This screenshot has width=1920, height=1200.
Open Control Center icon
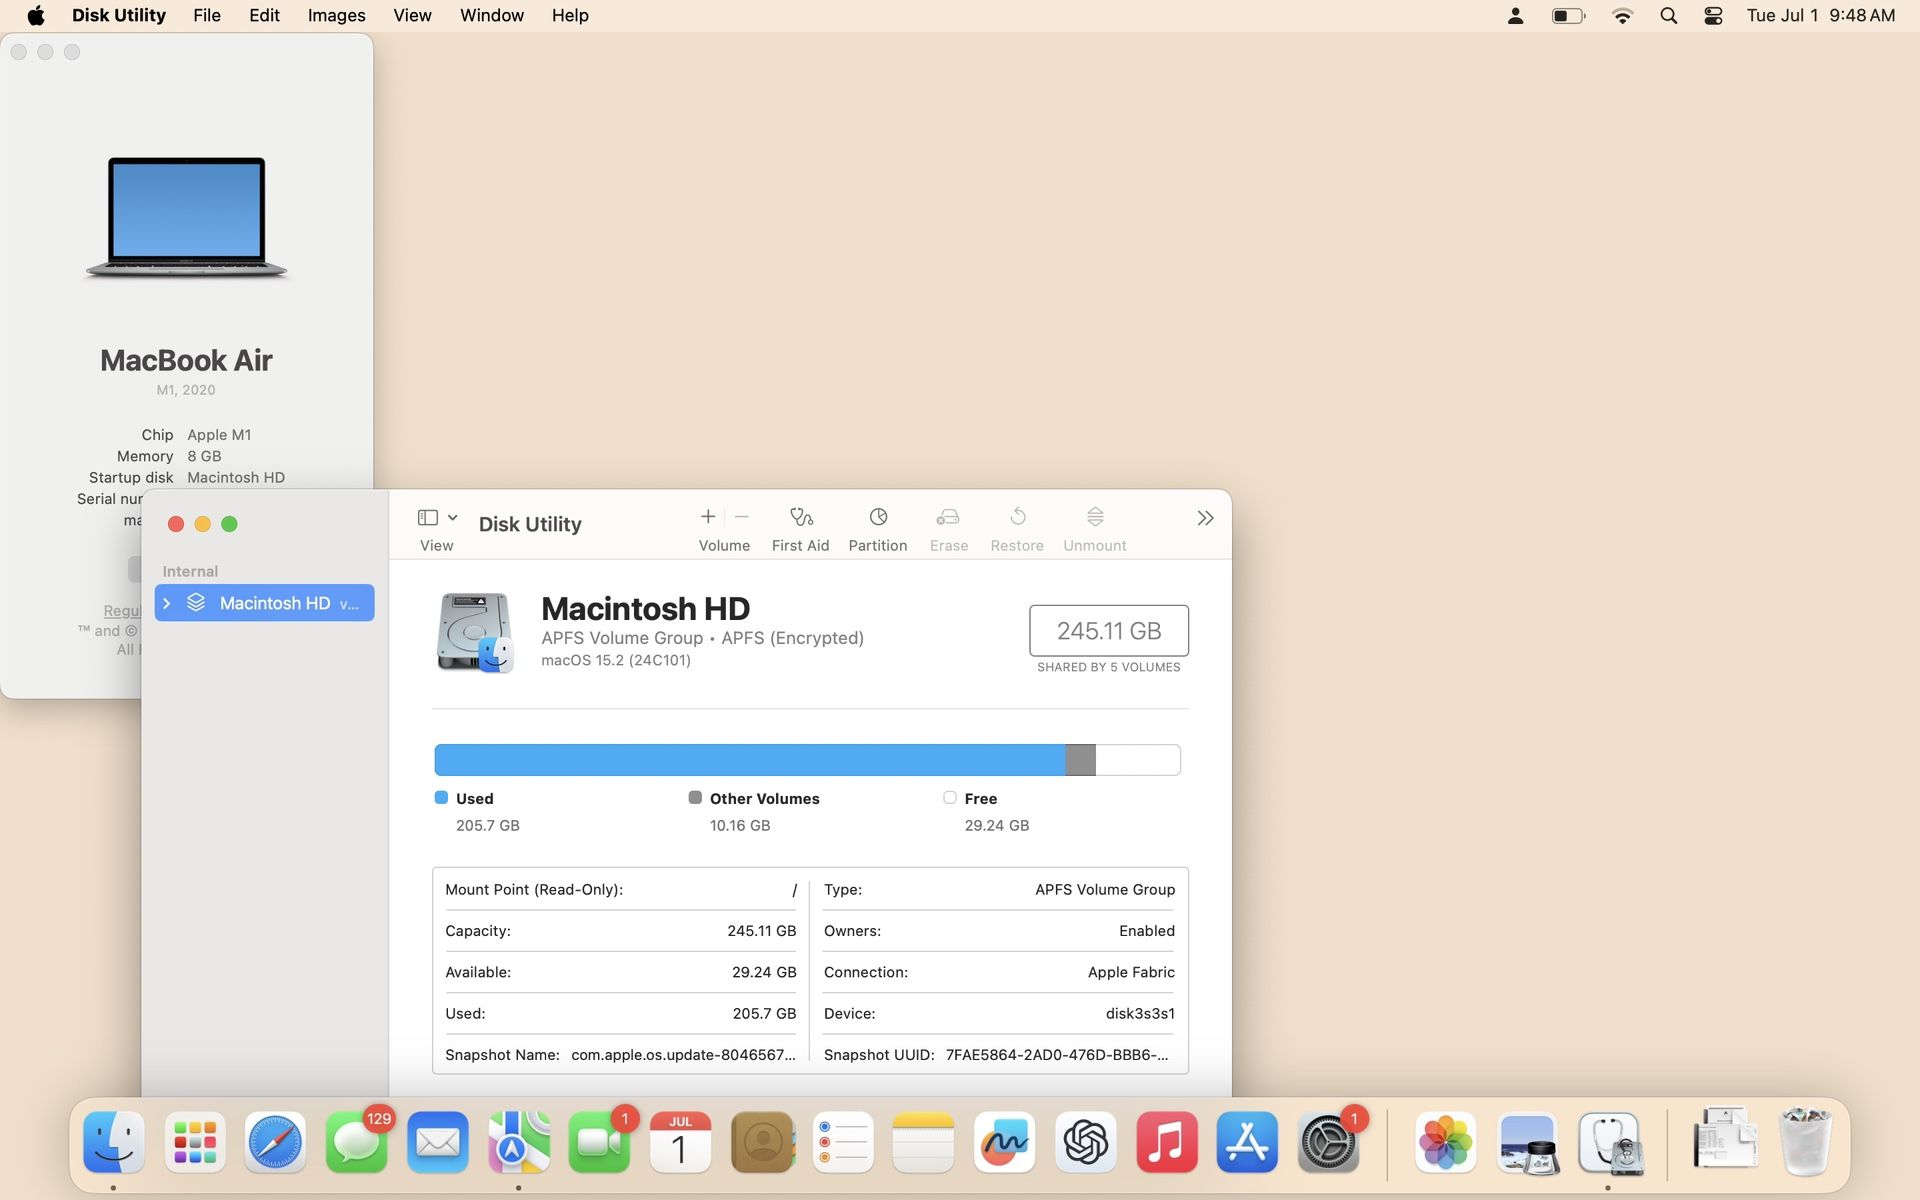point(1713,15)
